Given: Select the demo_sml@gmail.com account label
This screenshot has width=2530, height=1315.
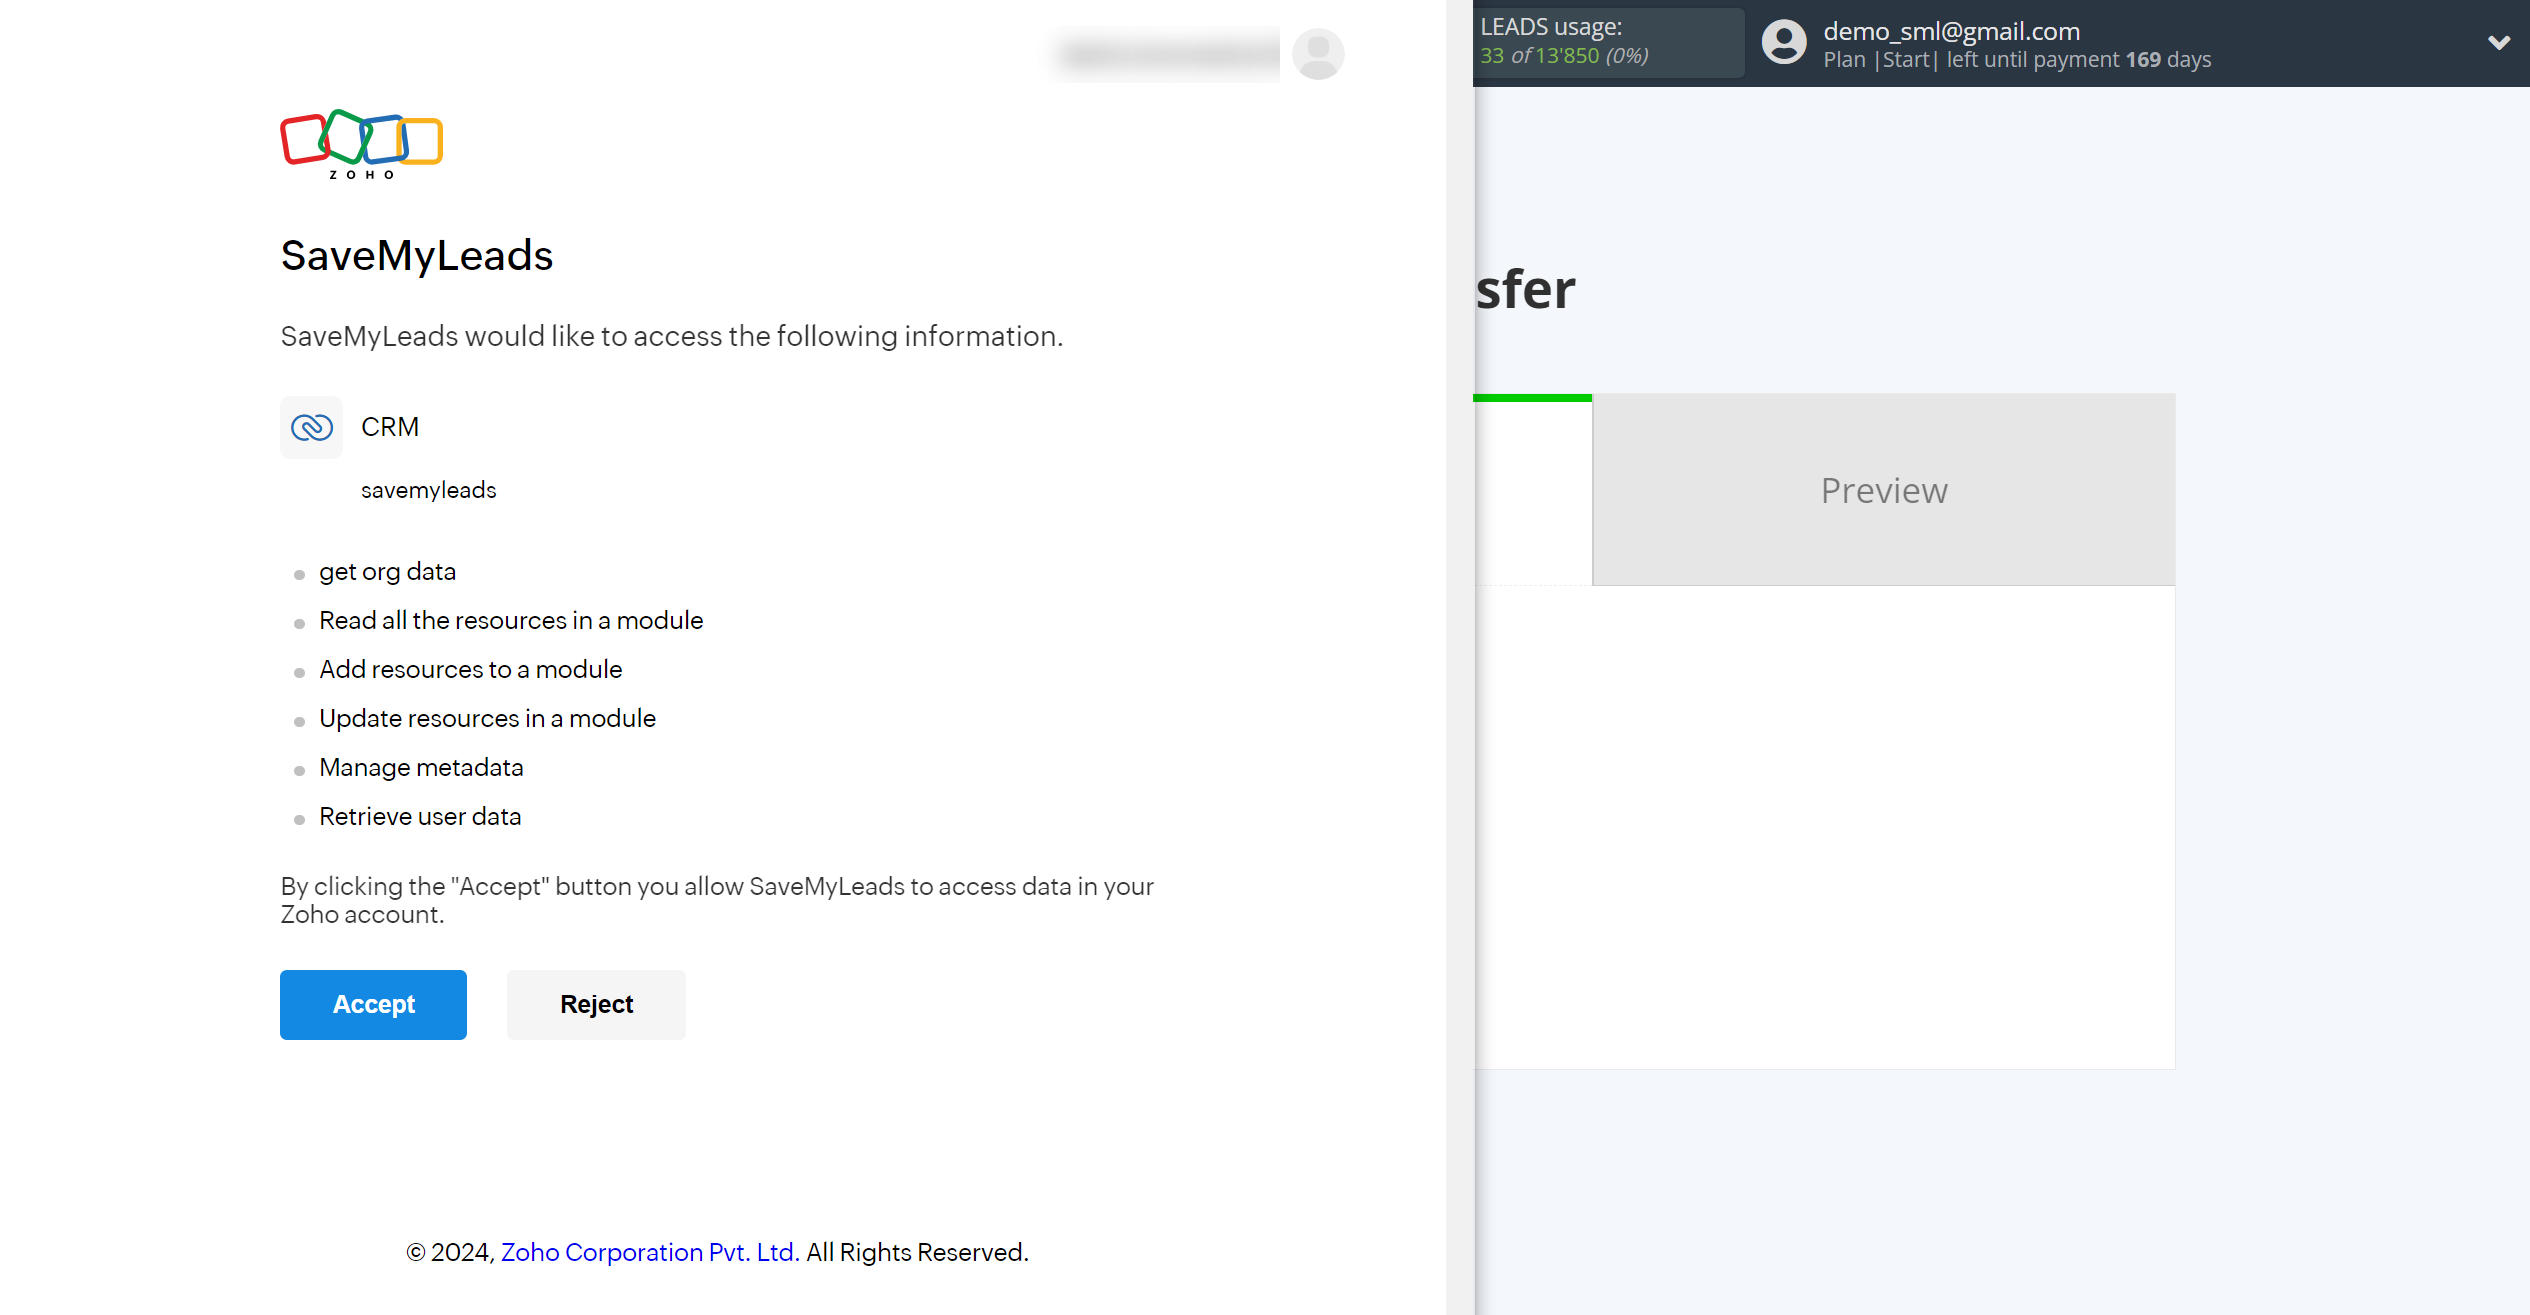Looking at the screenshot, I should click(x=1951, y=31).
